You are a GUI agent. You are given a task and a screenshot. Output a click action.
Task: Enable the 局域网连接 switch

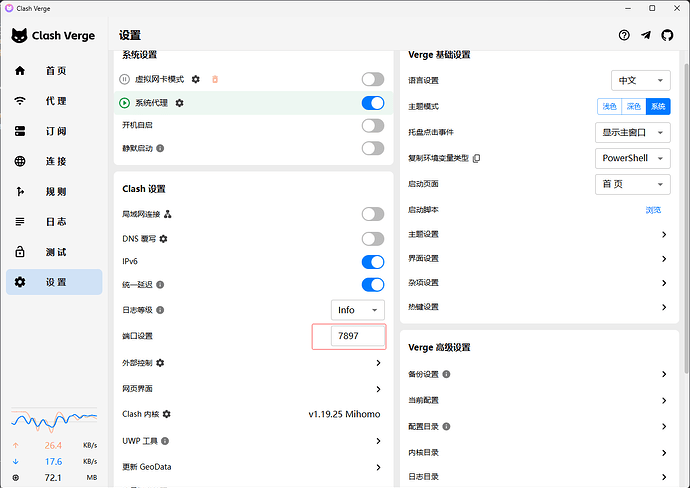(373, 214)
